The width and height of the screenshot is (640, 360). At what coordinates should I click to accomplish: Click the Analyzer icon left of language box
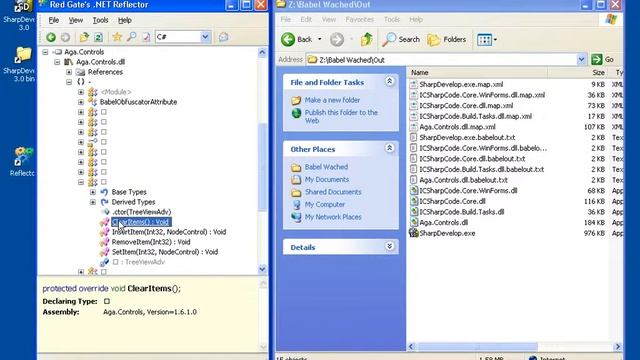(x=146, y=37)
